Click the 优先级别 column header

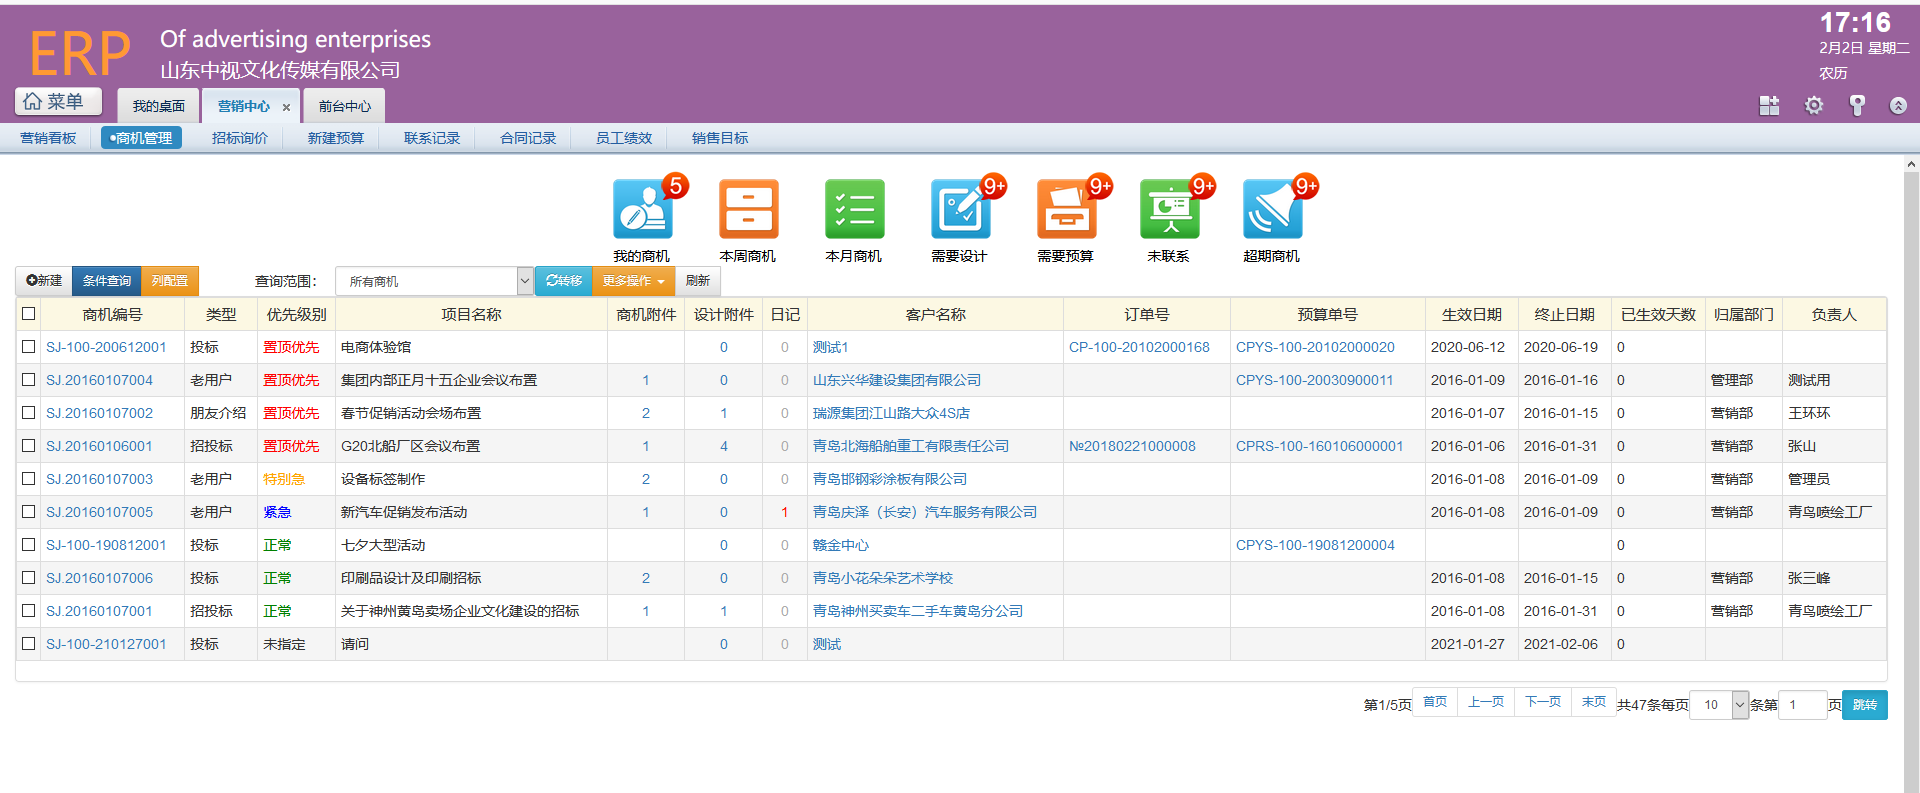[296, 314]
